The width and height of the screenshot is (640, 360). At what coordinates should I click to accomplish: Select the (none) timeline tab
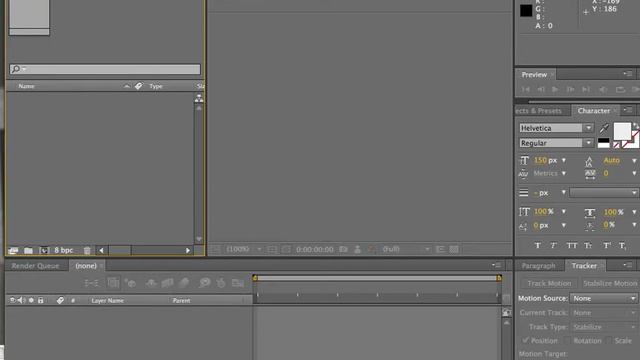click(86, 266)
